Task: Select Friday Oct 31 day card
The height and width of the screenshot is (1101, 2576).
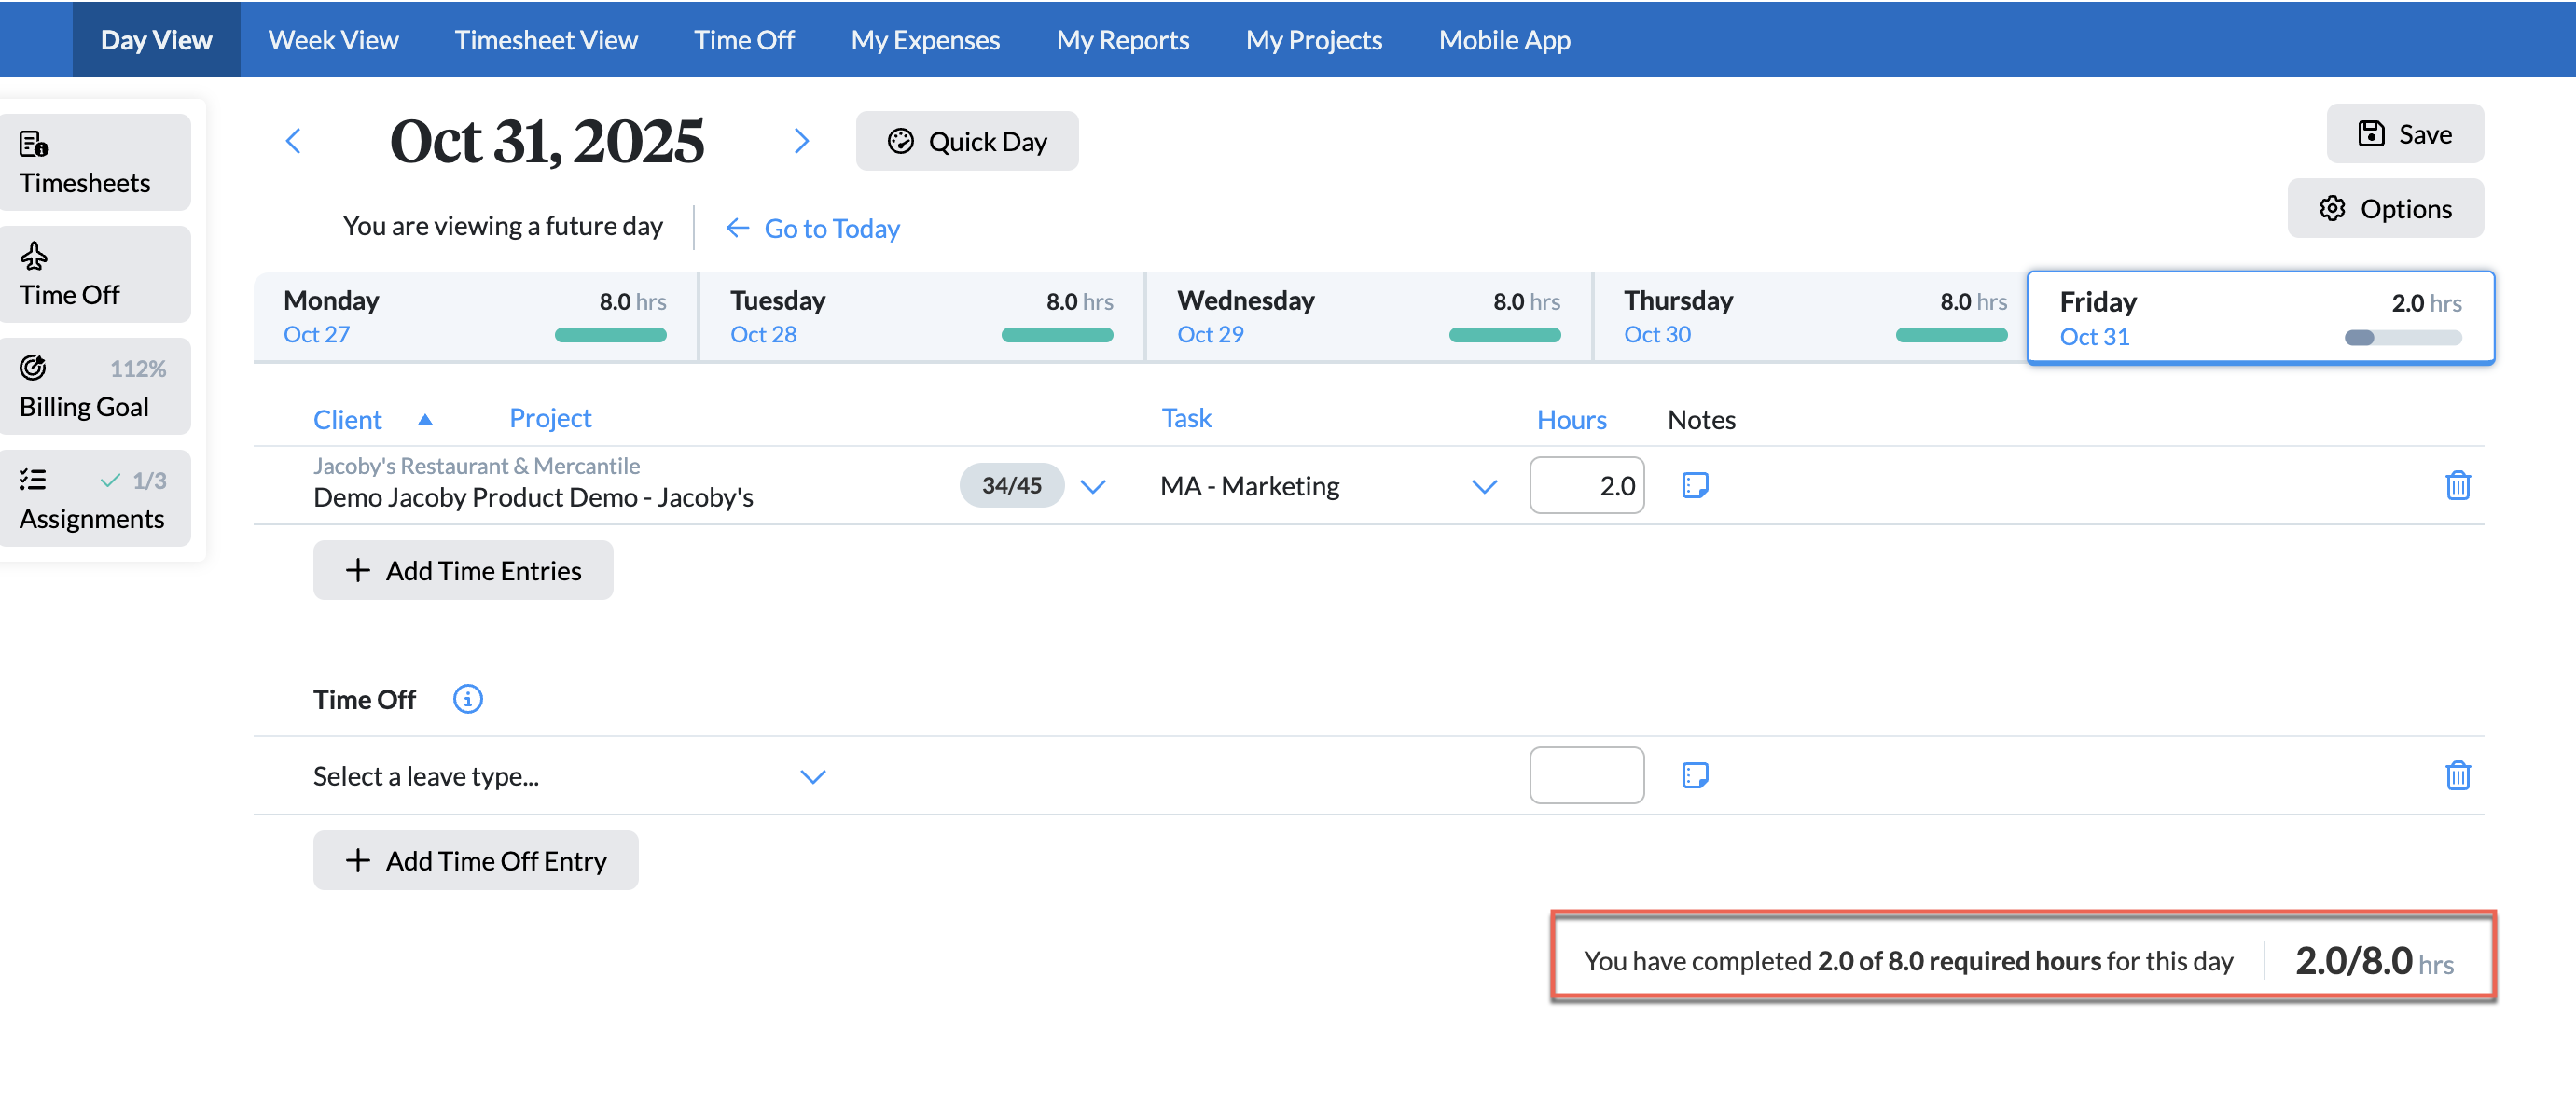Action: point(2261,317)
